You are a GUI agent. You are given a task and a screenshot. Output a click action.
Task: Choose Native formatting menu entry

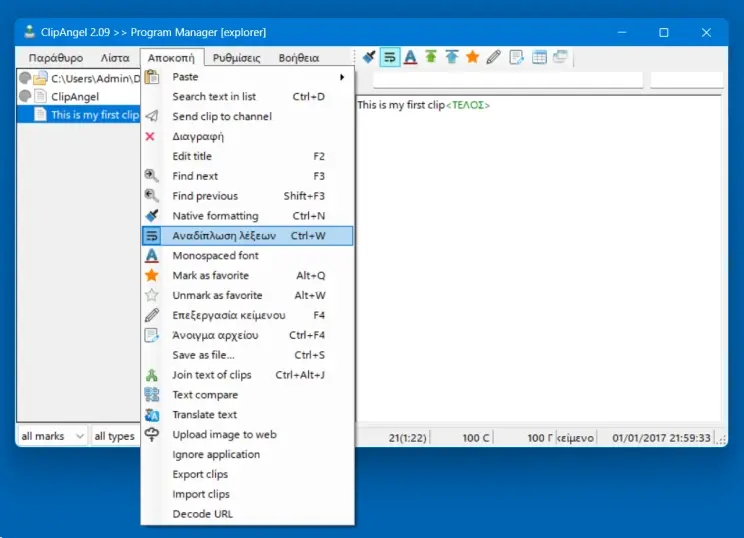tap(248, 216)
